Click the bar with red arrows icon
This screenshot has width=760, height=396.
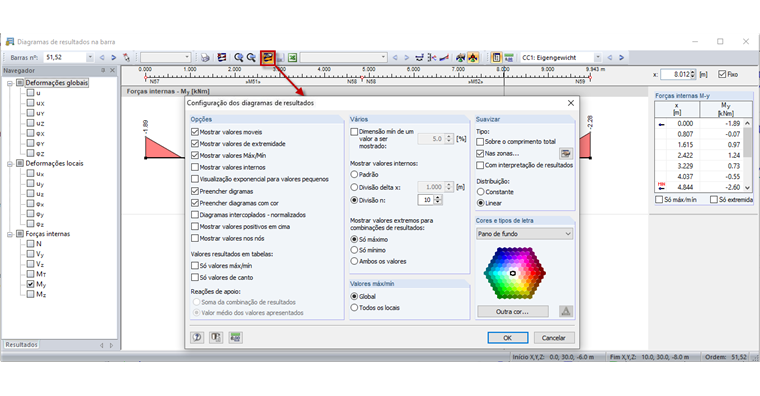coord(431,58)
